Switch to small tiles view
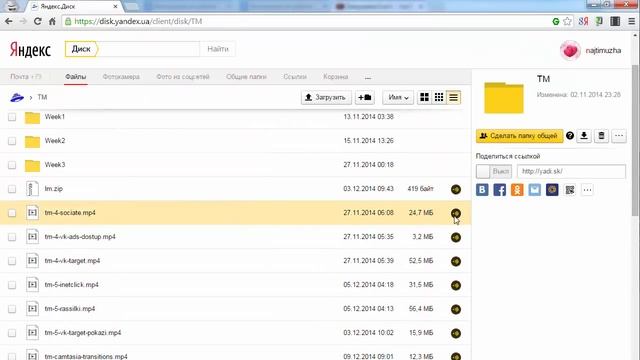 439,97
